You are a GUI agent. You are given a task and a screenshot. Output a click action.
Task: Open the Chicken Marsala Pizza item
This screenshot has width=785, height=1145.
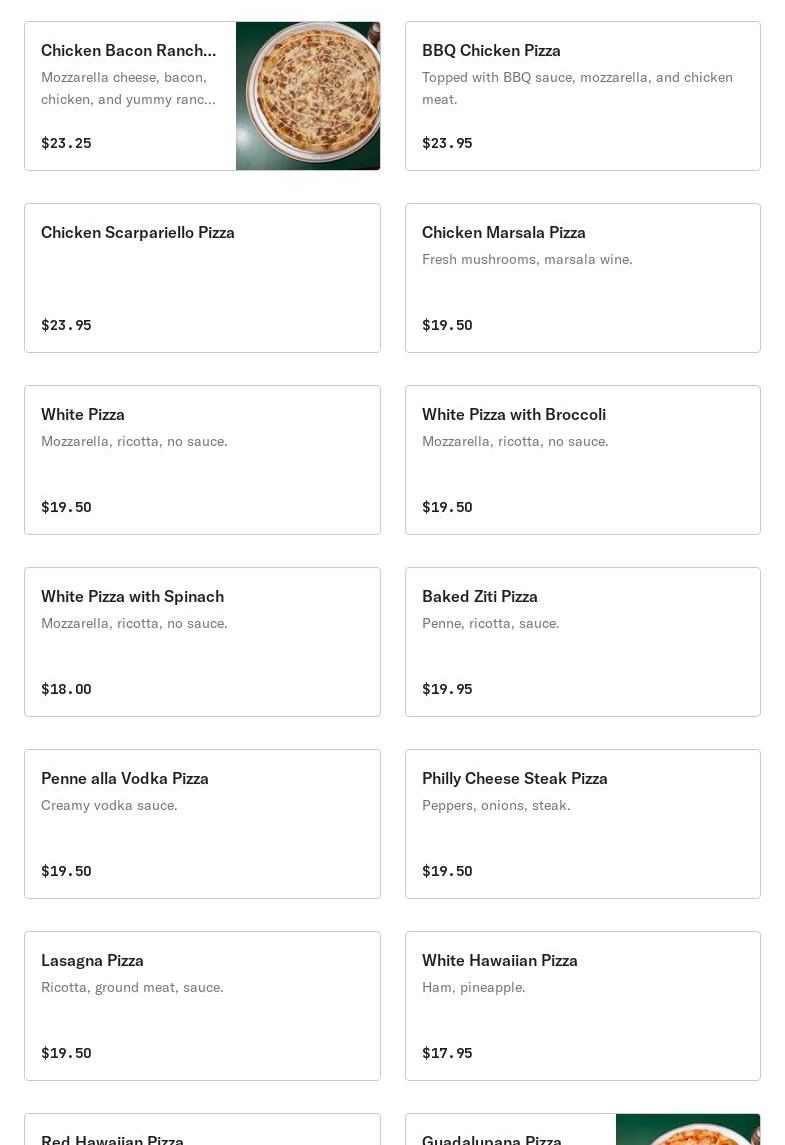[x=583, y=277]
